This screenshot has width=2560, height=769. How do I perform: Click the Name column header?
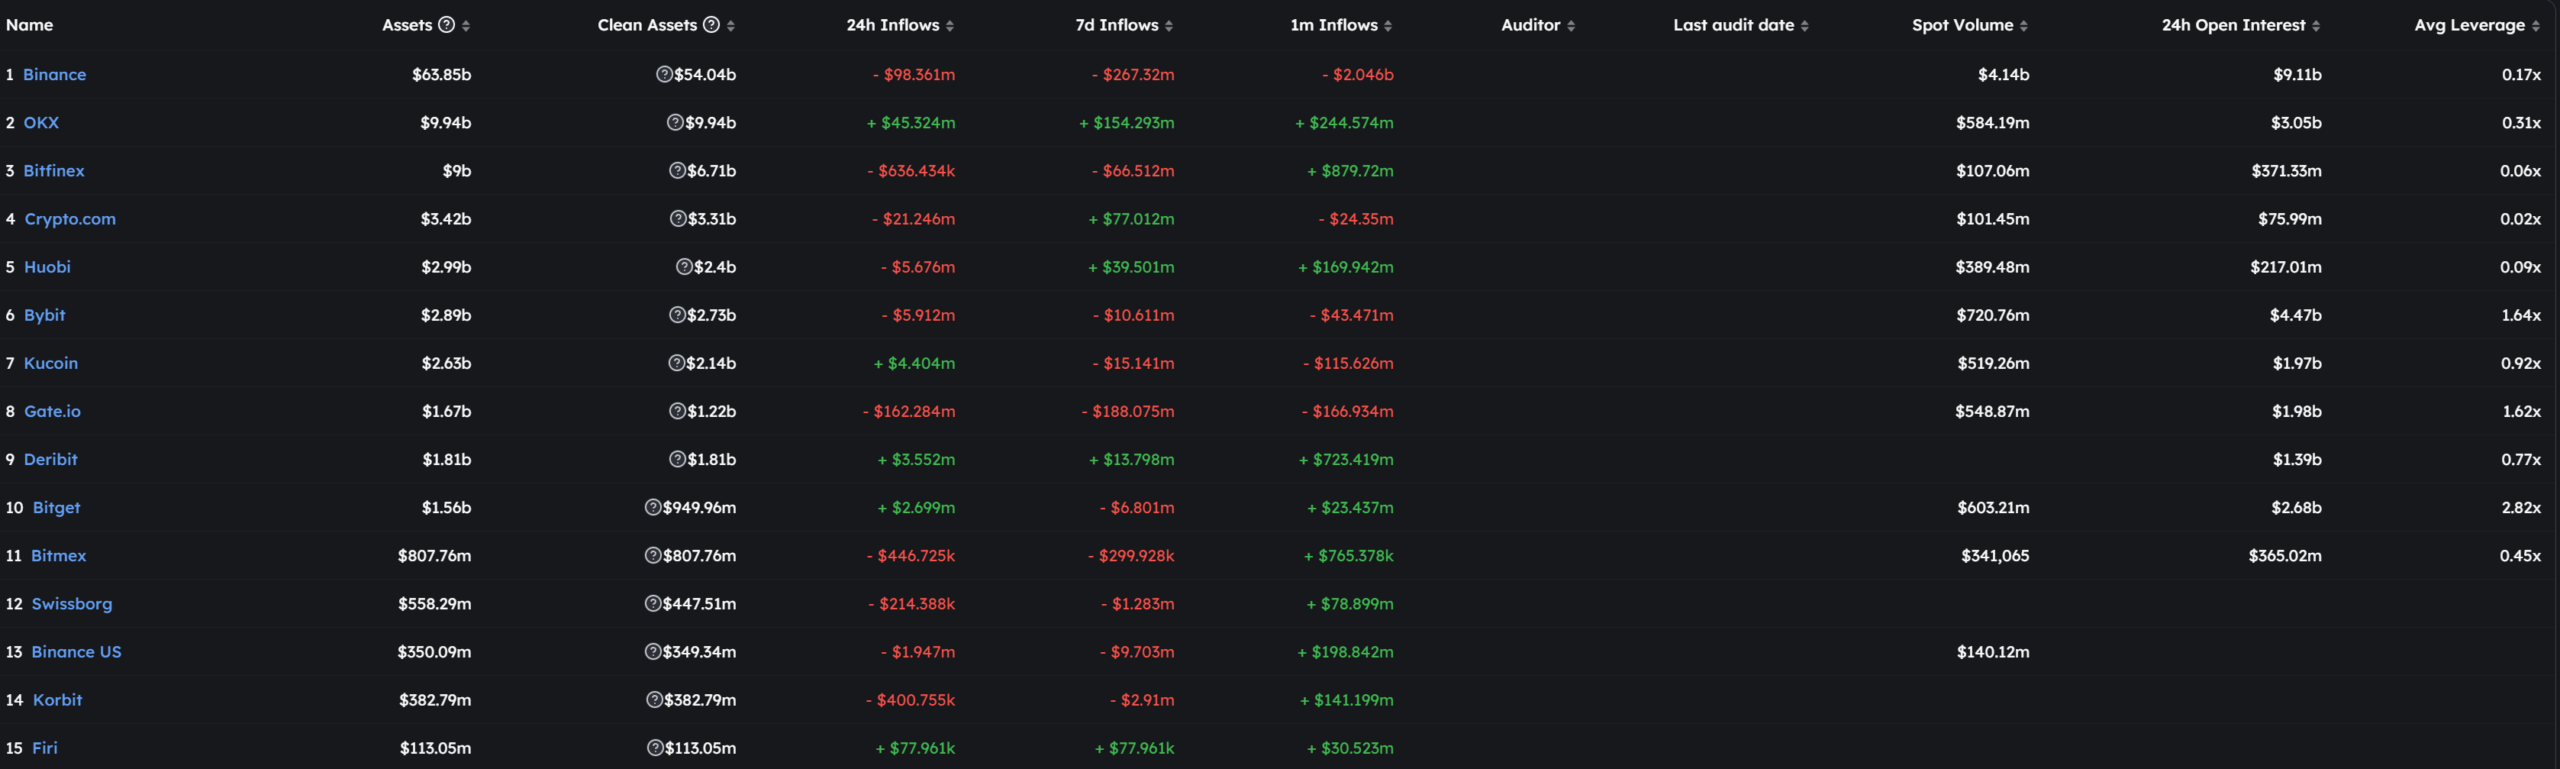pos(30,25)
